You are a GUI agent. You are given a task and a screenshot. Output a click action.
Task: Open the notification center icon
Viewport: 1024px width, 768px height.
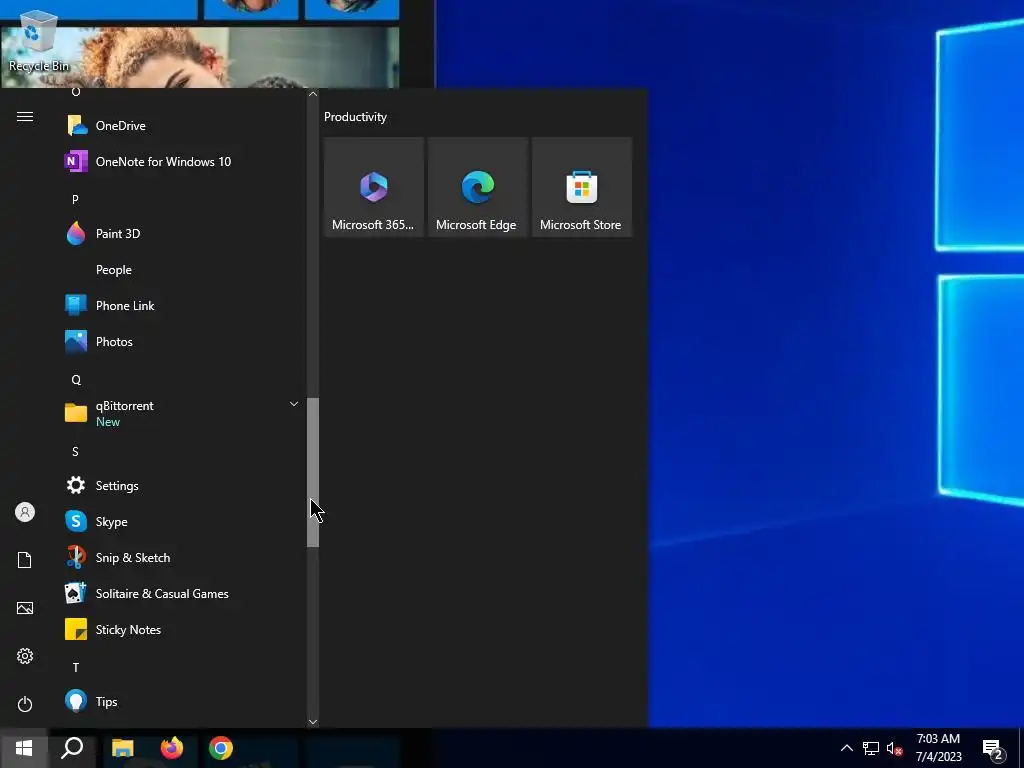click(x=993, y=749)
